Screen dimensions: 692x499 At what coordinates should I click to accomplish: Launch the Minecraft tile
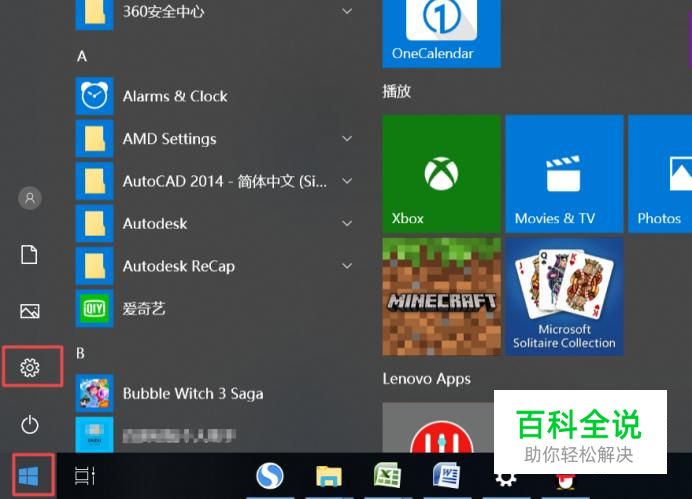pos(441,296)
